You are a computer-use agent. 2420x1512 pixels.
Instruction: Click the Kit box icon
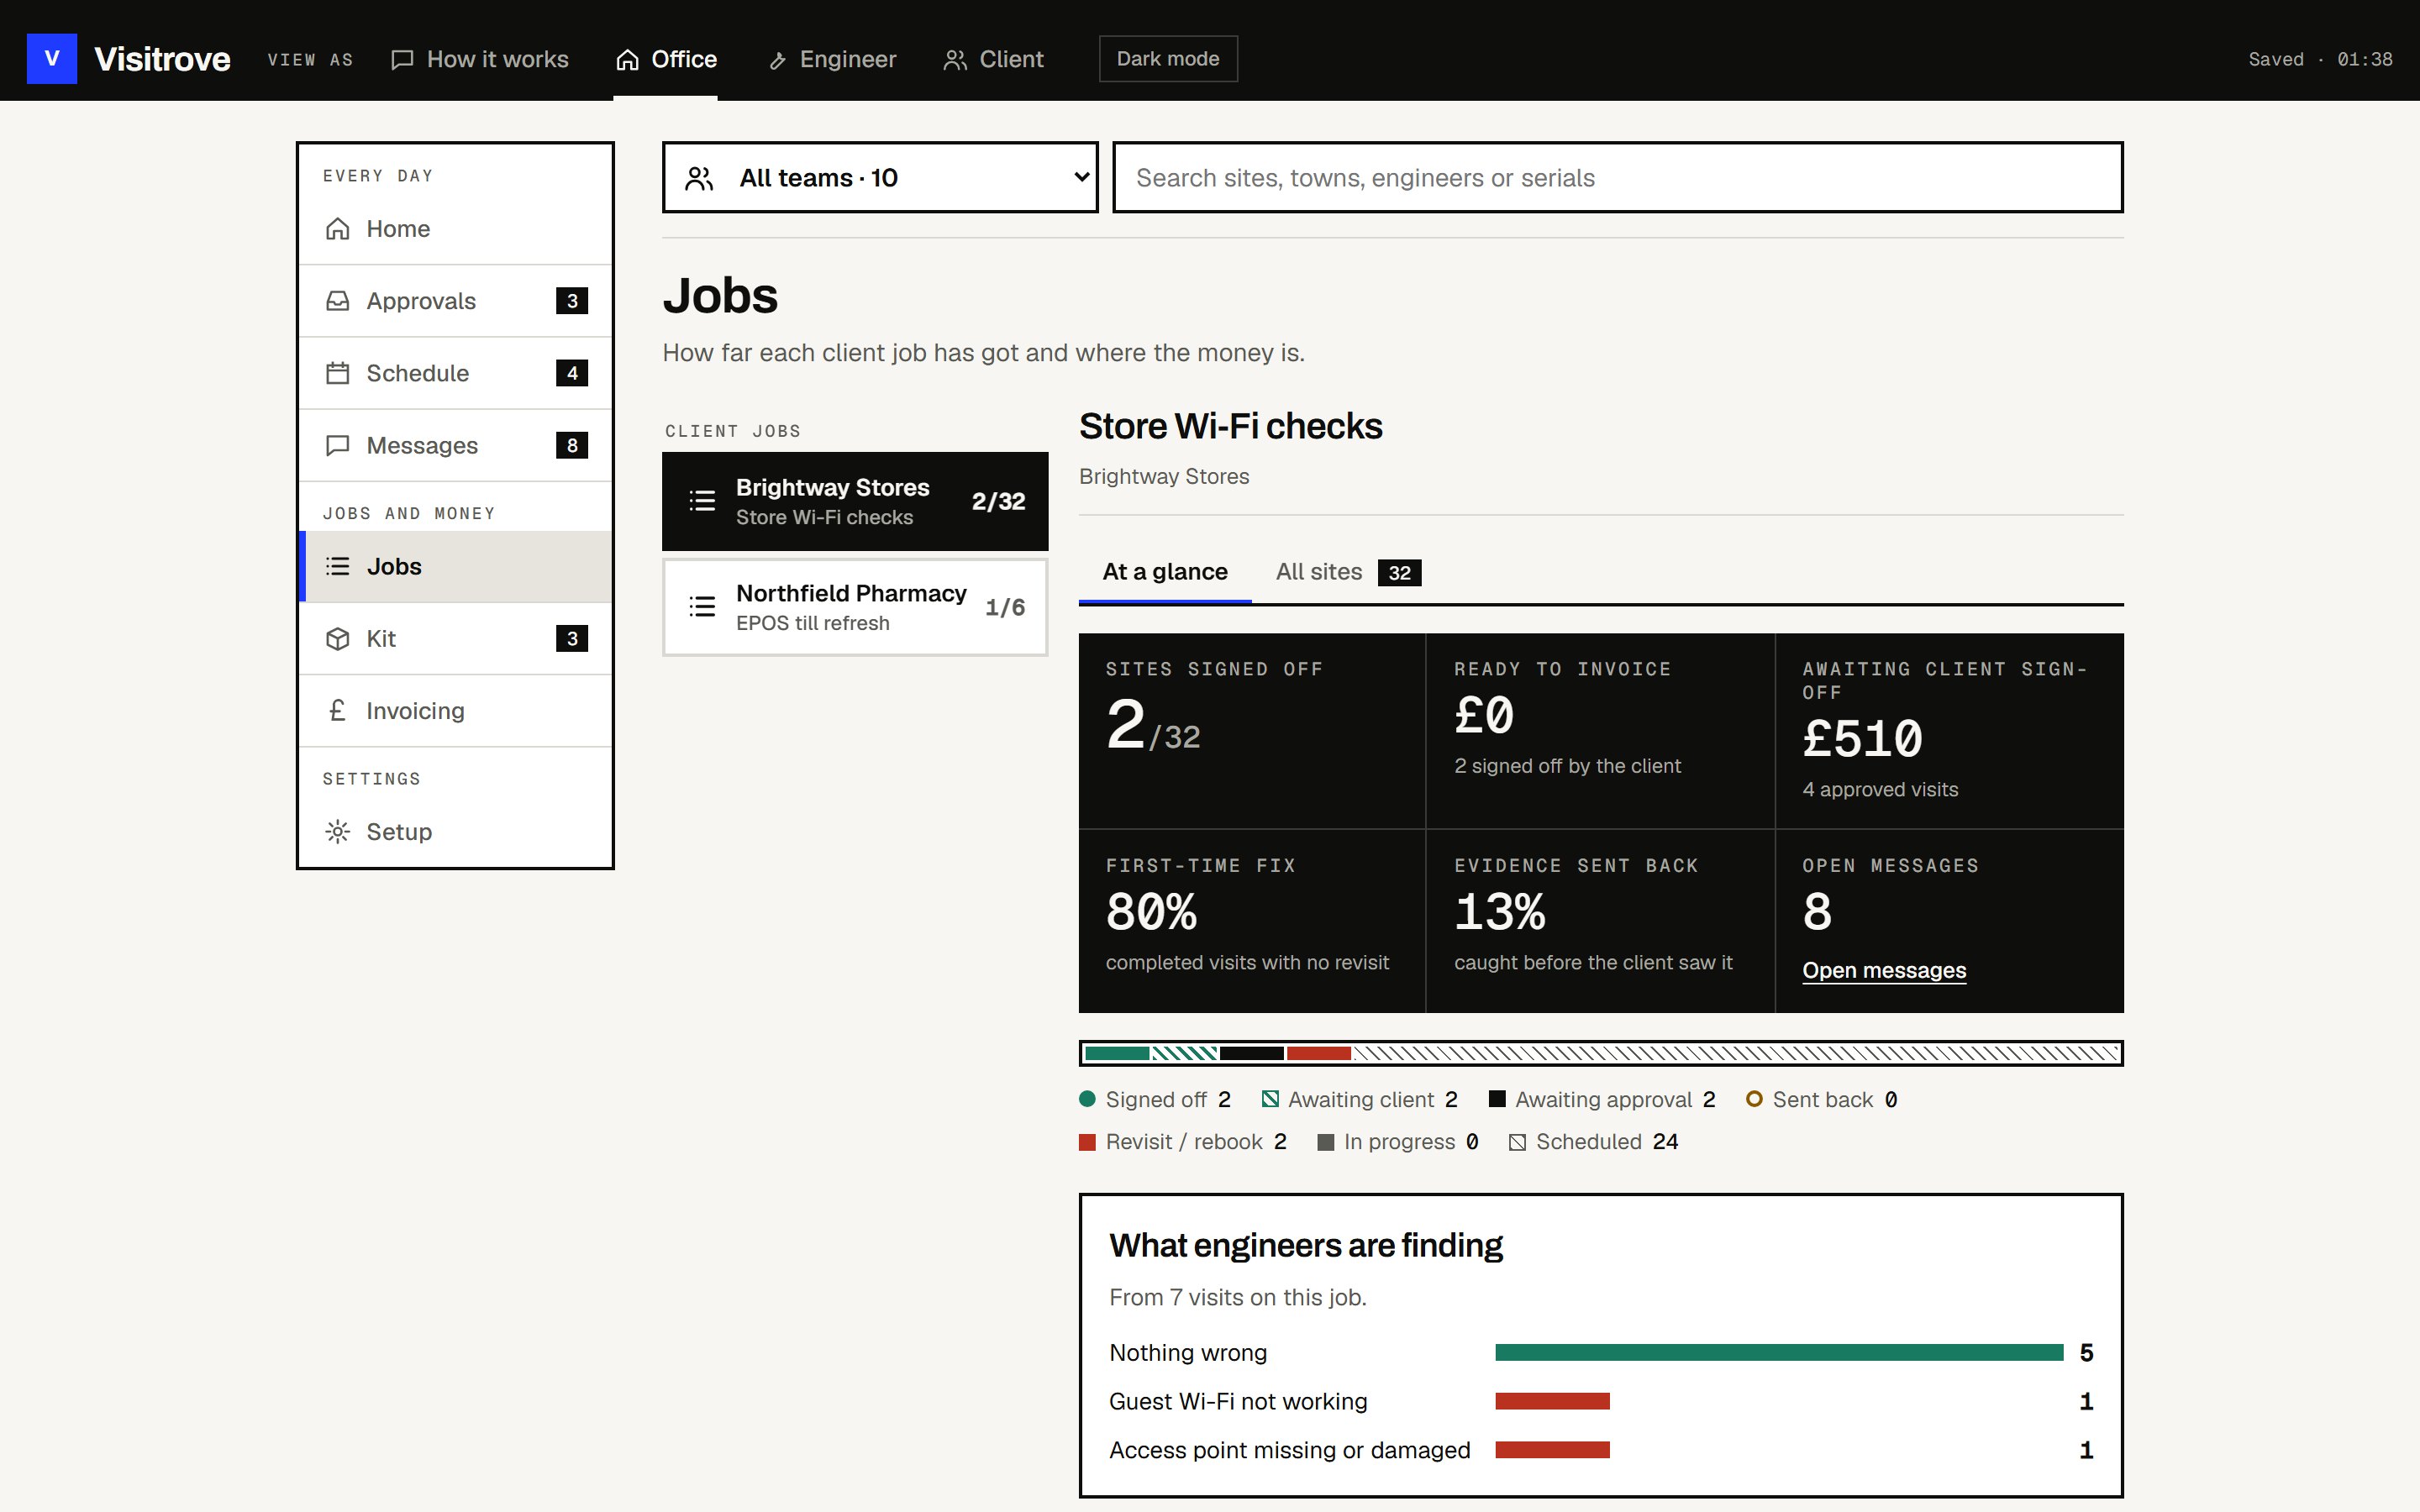pos(338,638)
